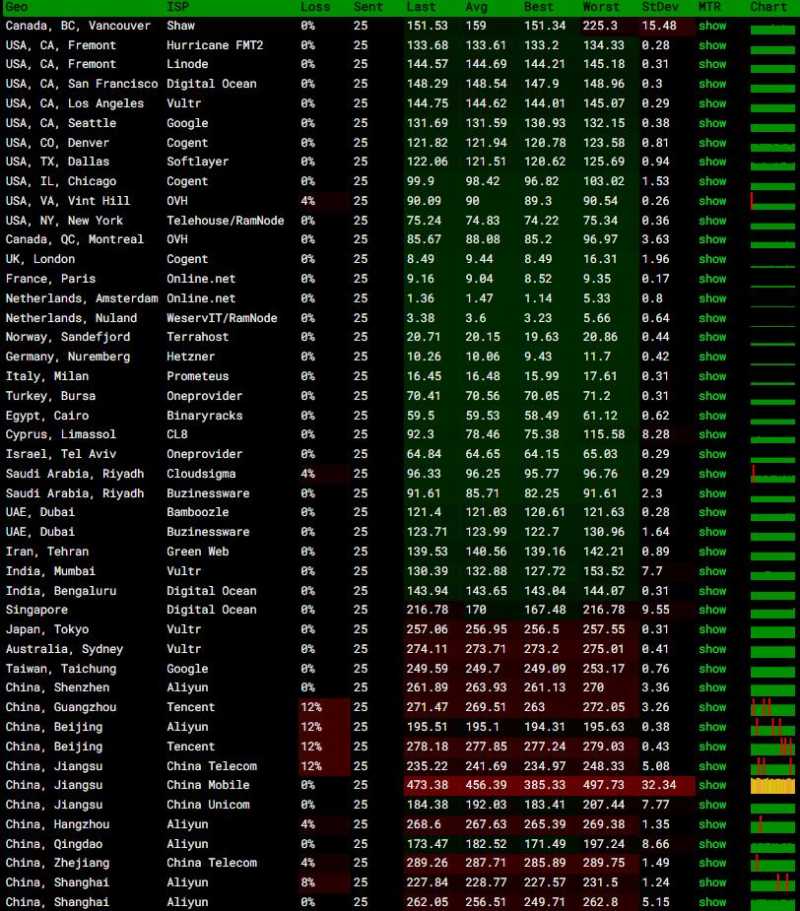
Task: Click the yellow chart for Jiangsu China Mobile
Action: point(773,786)
